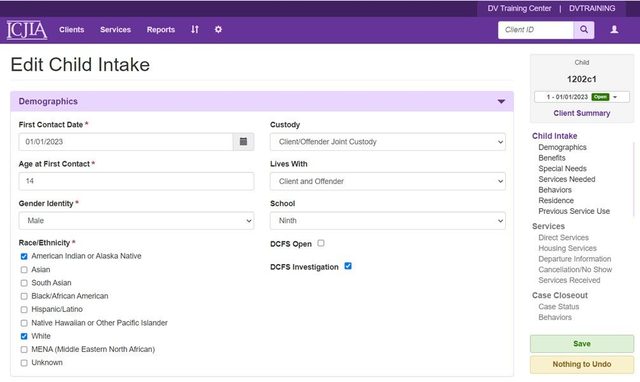
Task: Jump to Special Needs in sidebar
Action: click(562, 169)
